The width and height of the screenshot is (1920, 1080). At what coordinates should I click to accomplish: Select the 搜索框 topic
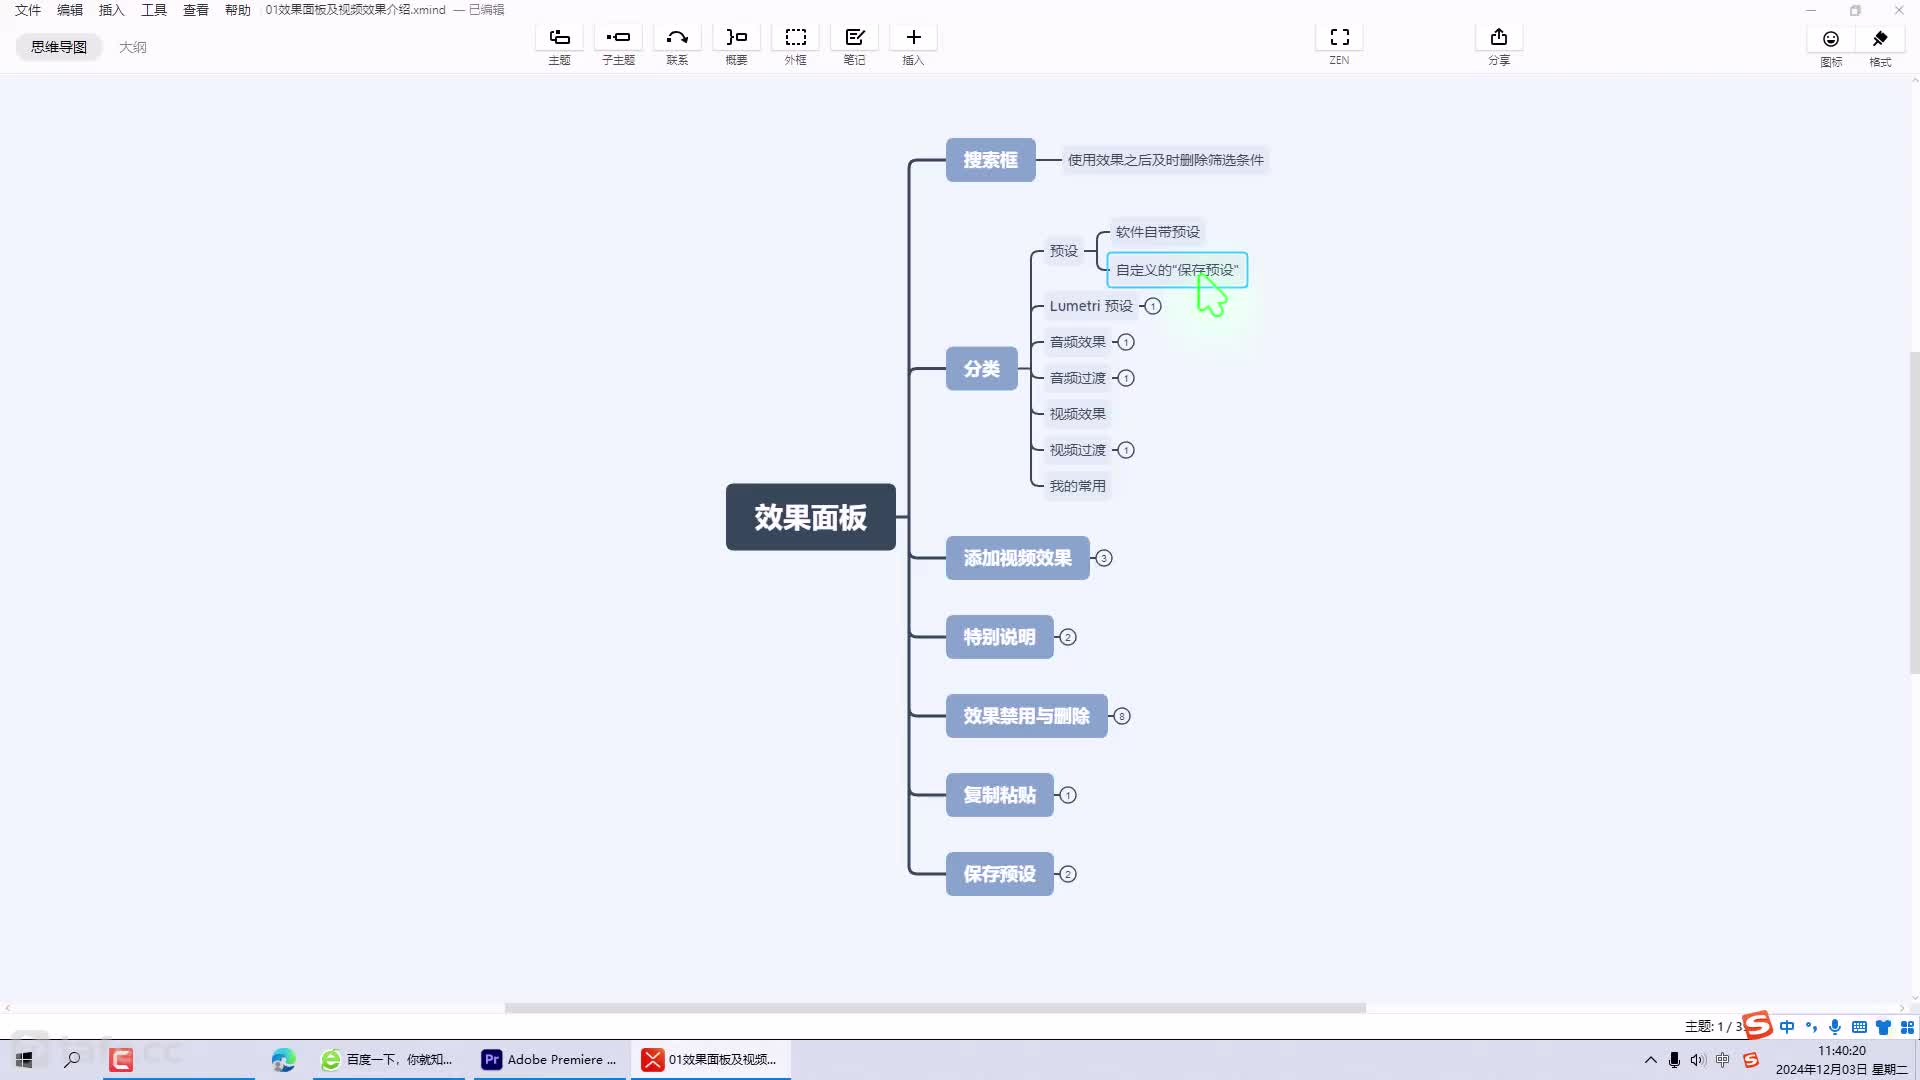(x=990, y=160)
